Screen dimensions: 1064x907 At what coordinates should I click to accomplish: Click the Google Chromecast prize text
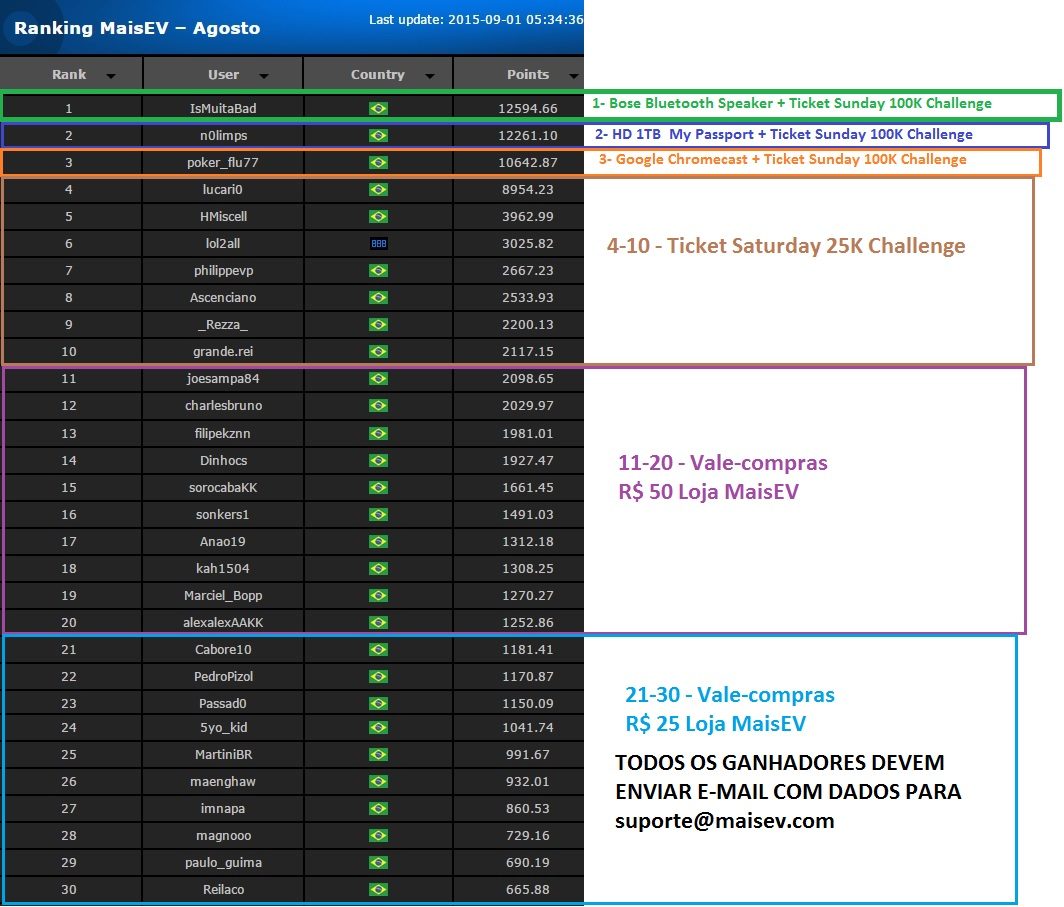tap(782, 159)
